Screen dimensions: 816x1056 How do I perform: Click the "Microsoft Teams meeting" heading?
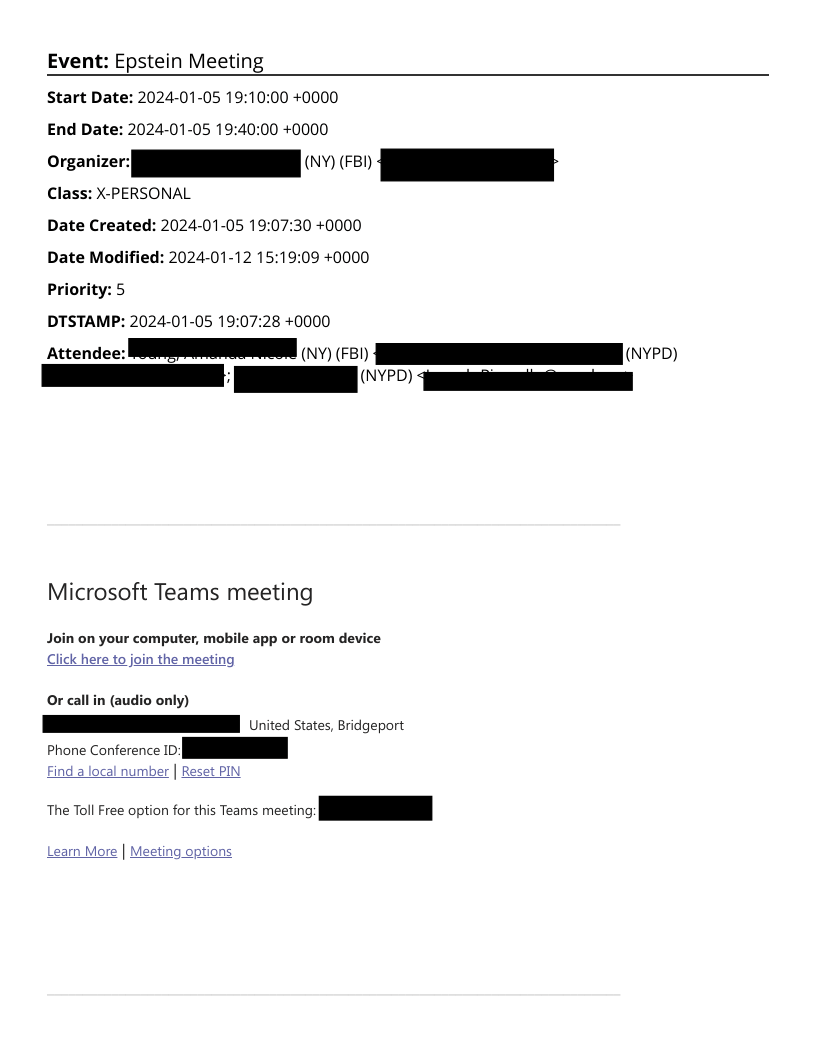180,592
